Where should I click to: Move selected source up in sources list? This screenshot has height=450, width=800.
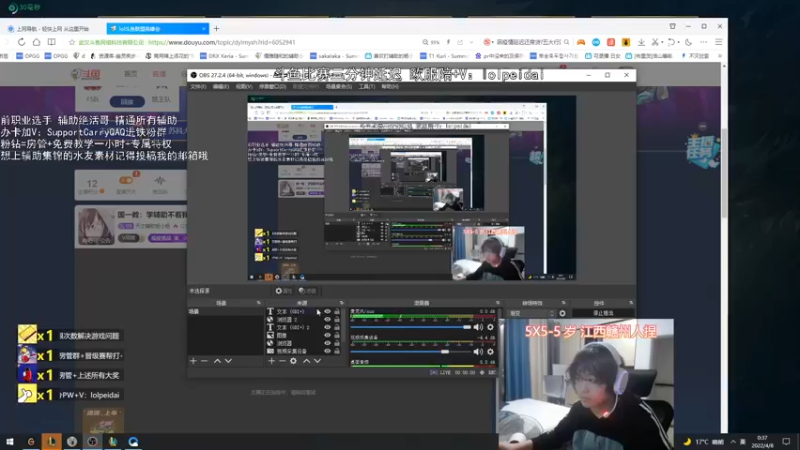pos(307,361)
